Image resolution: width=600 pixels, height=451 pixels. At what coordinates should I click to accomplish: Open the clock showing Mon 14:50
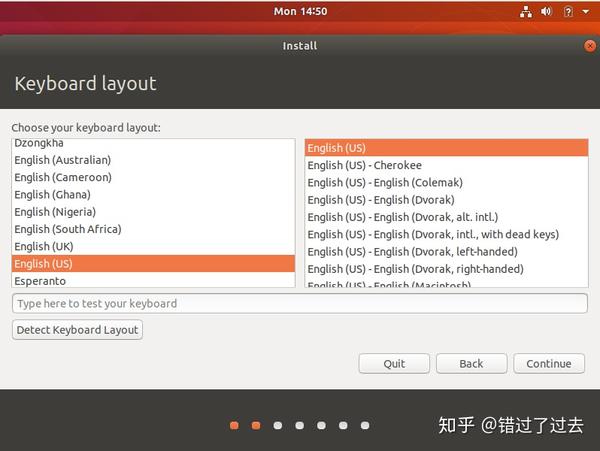pos(300,11)
